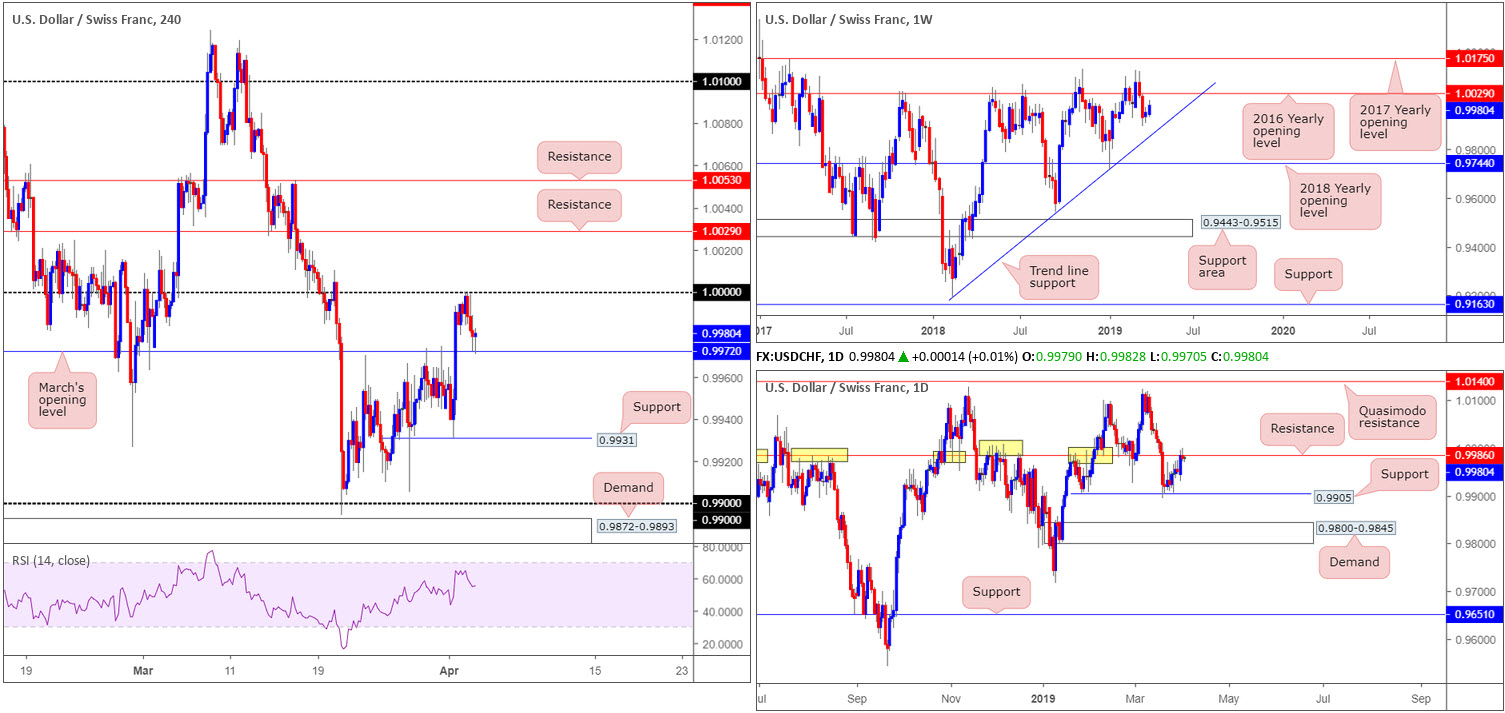
Task: Select the Demand callout on the 240 chart
Action: (x=626, y=488)
